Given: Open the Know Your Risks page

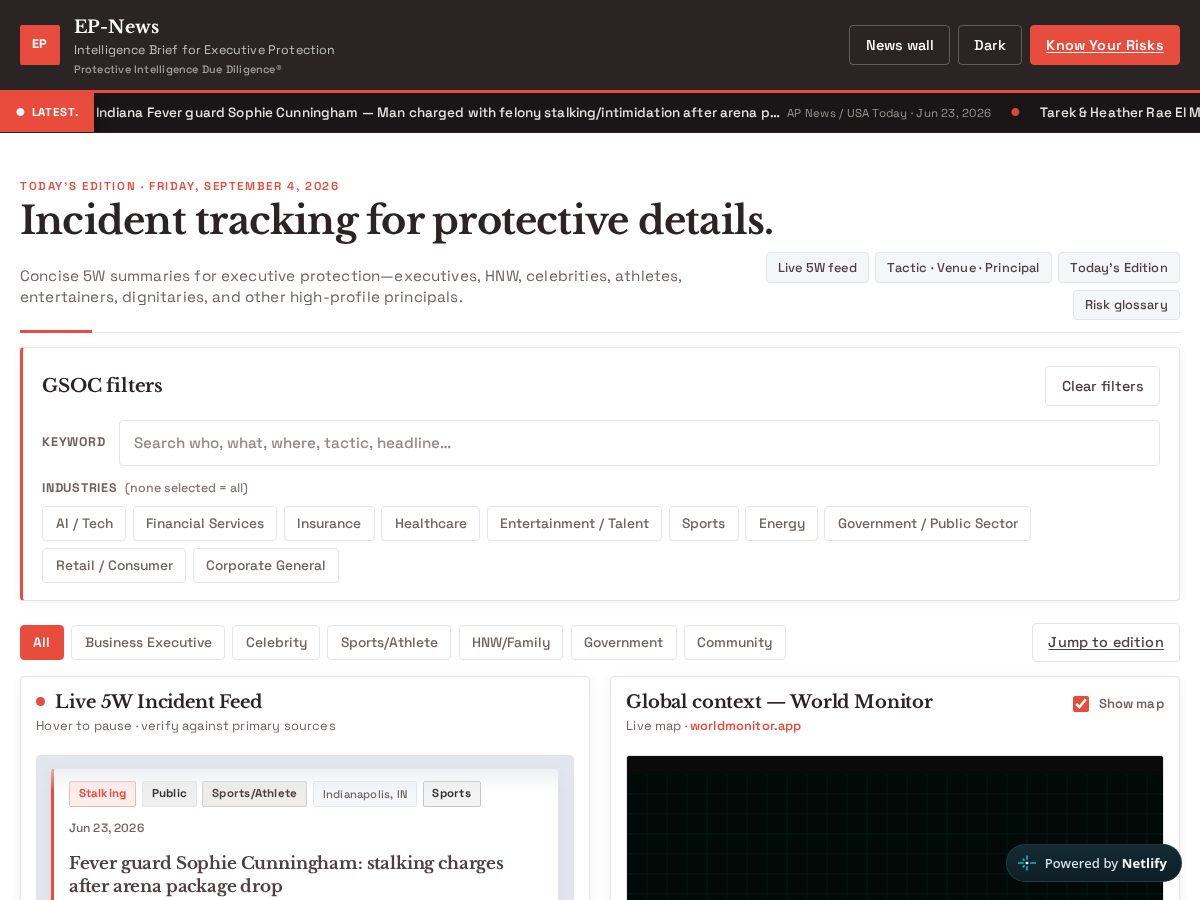Looking at the screenshot, I should 1105,45.
